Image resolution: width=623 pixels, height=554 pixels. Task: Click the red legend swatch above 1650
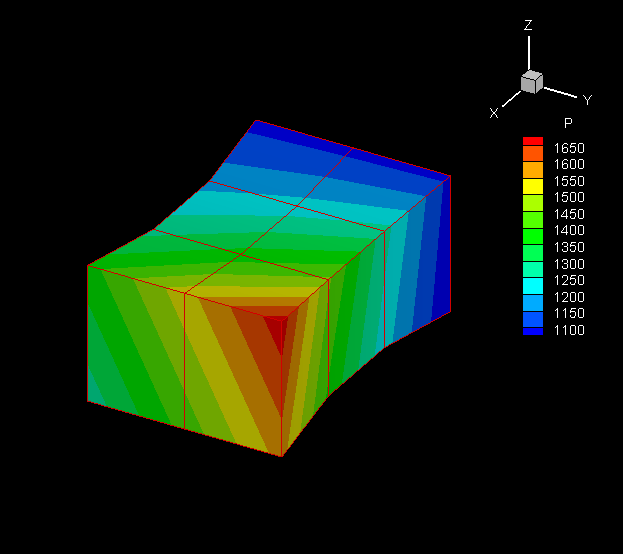(x=533, y=141)
